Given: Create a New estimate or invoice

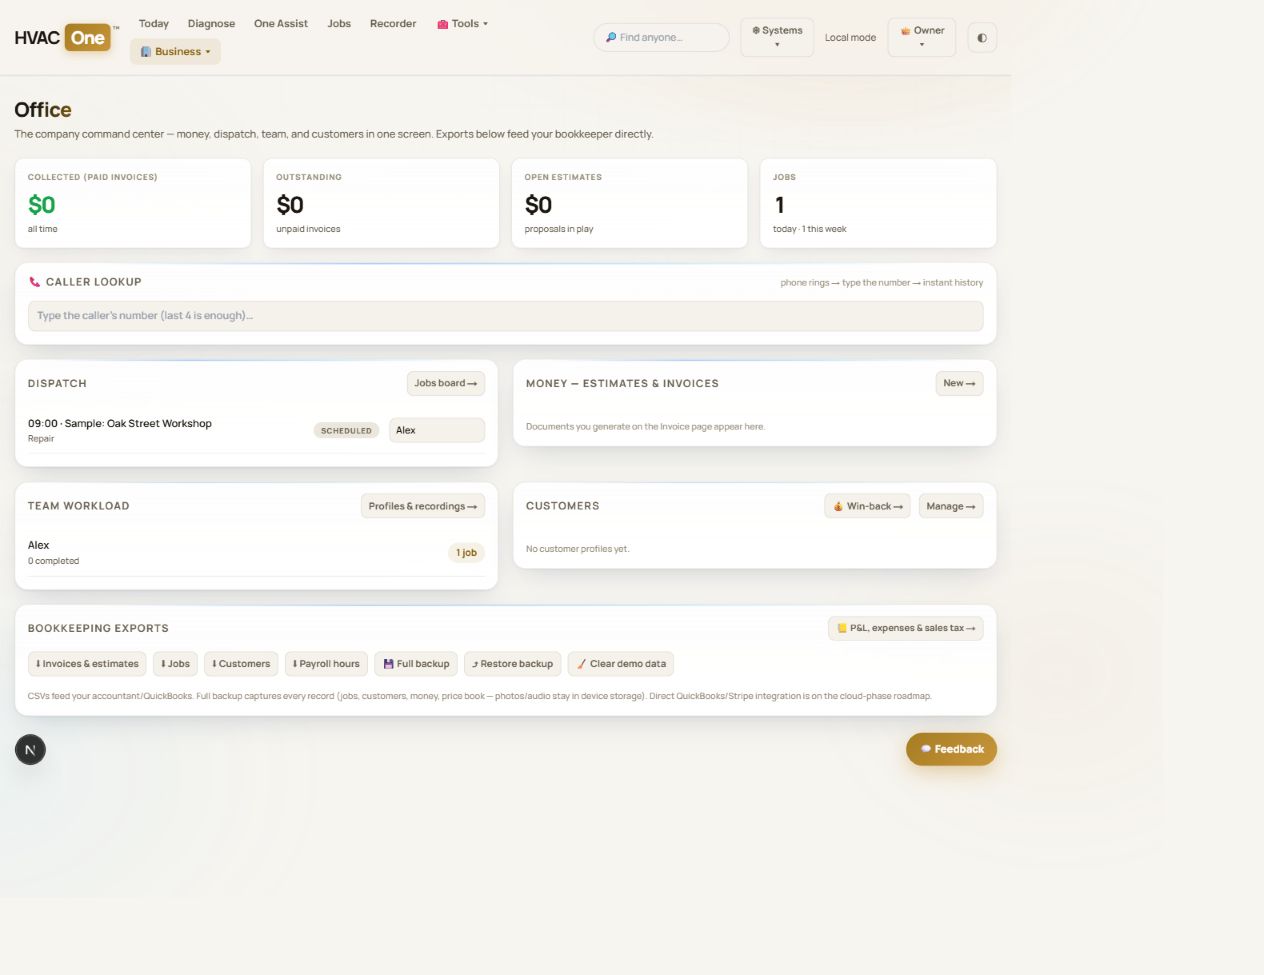Looking at the screenshot, I should coord(959,383).
